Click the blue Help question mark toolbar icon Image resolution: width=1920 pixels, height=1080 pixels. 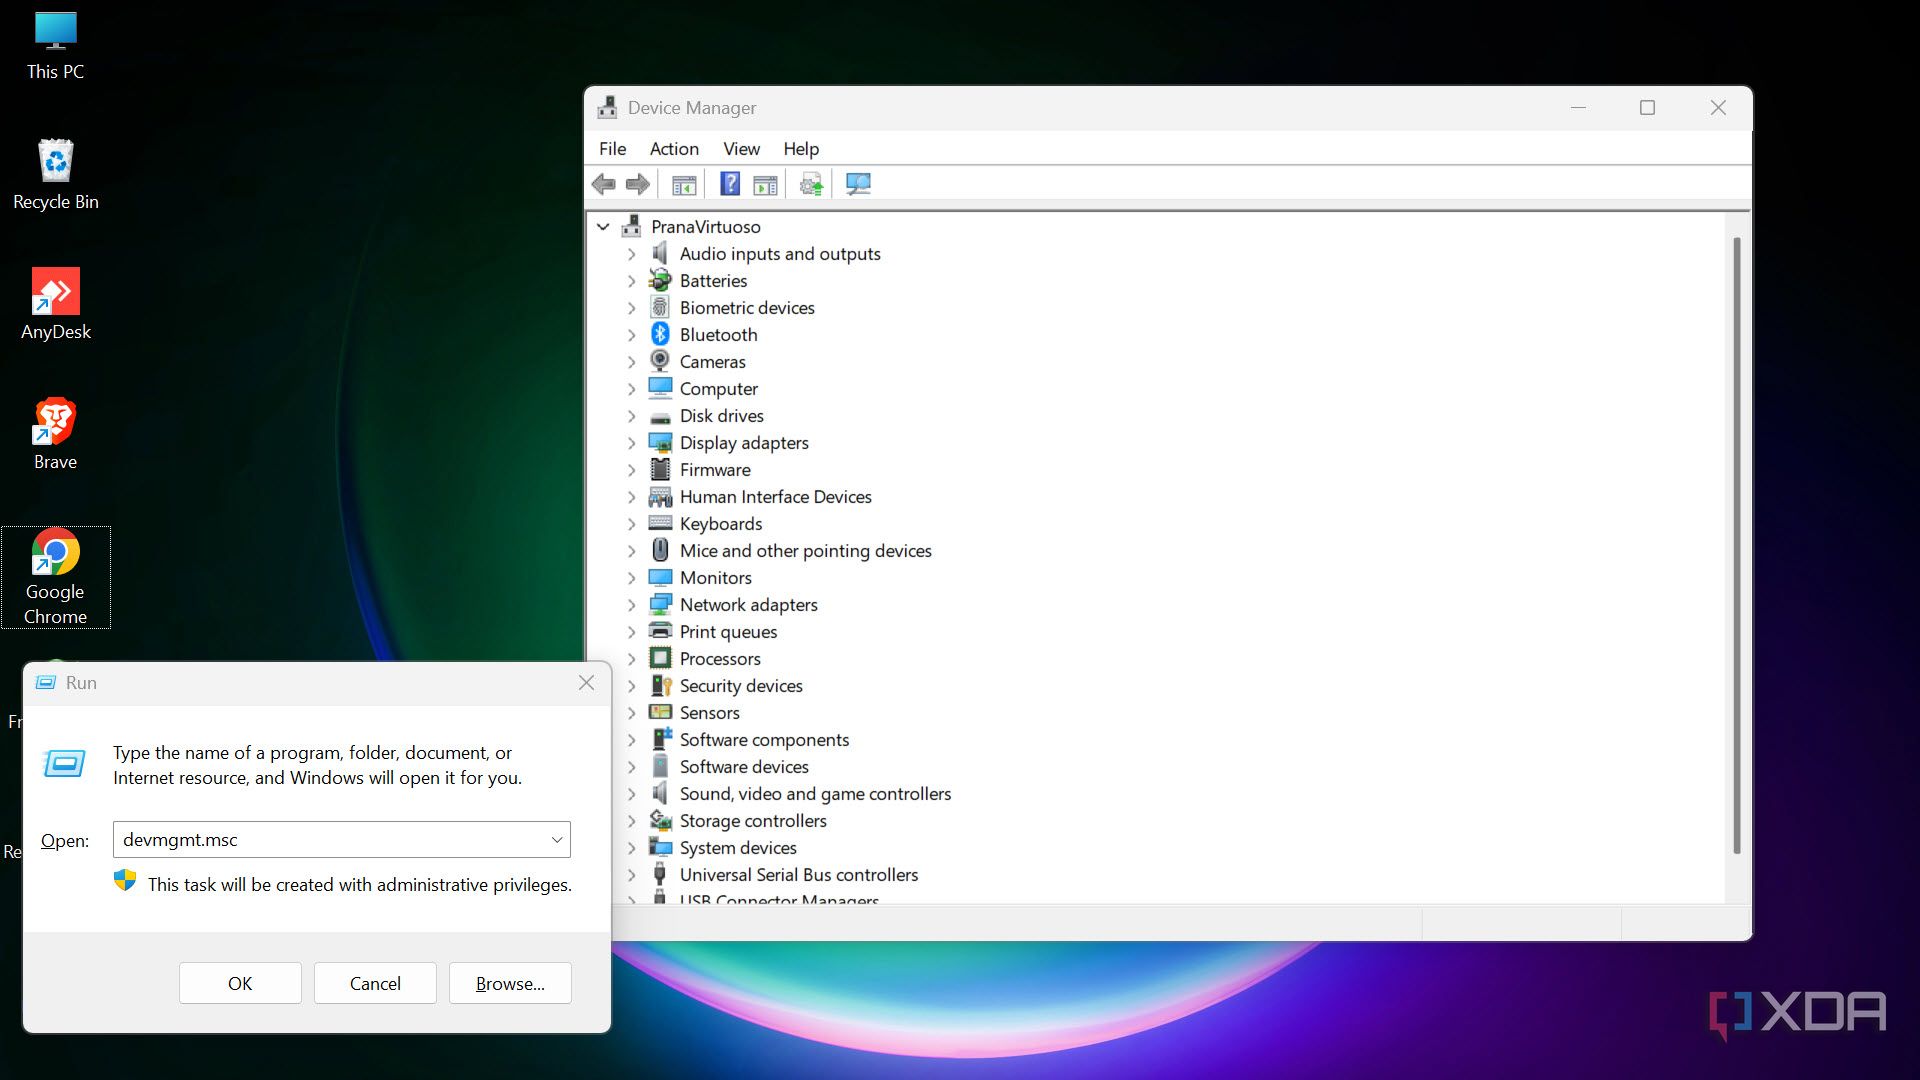[x=730, y=184]
